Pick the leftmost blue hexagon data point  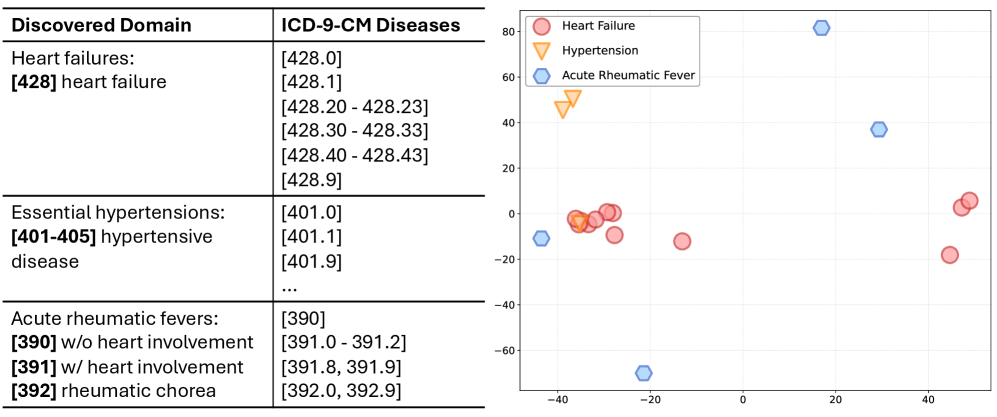tap(541, 238)
